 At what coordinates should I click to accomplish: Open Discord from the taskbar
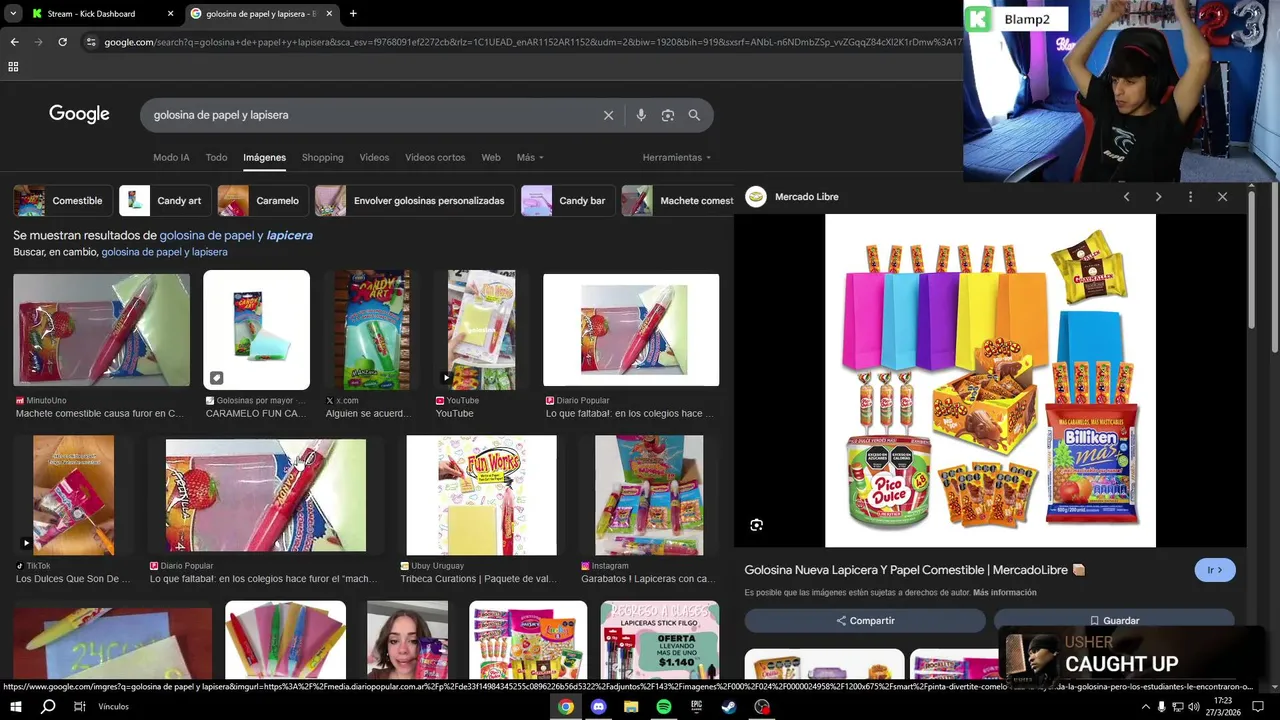pos(599,706)
